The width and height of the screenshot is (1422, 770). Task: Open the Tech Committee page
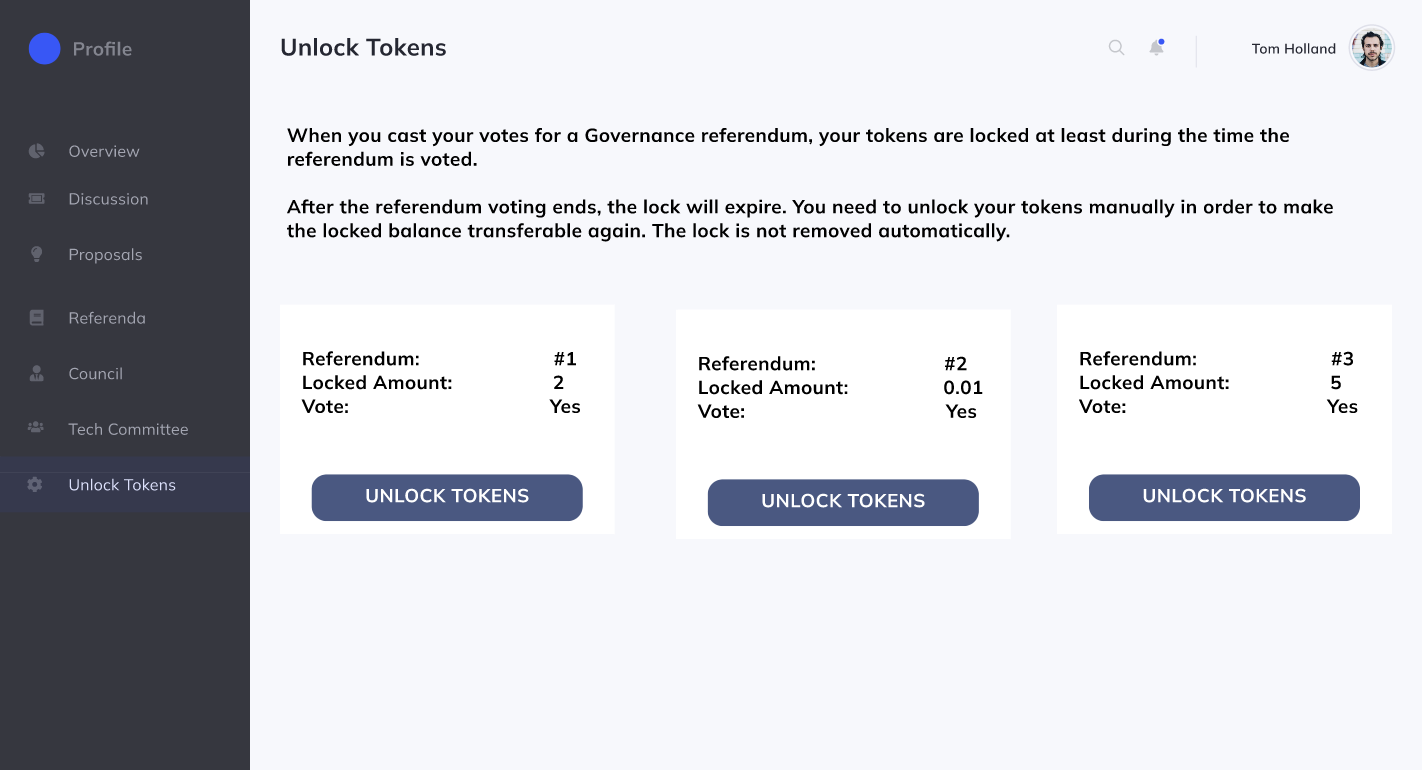128,429
